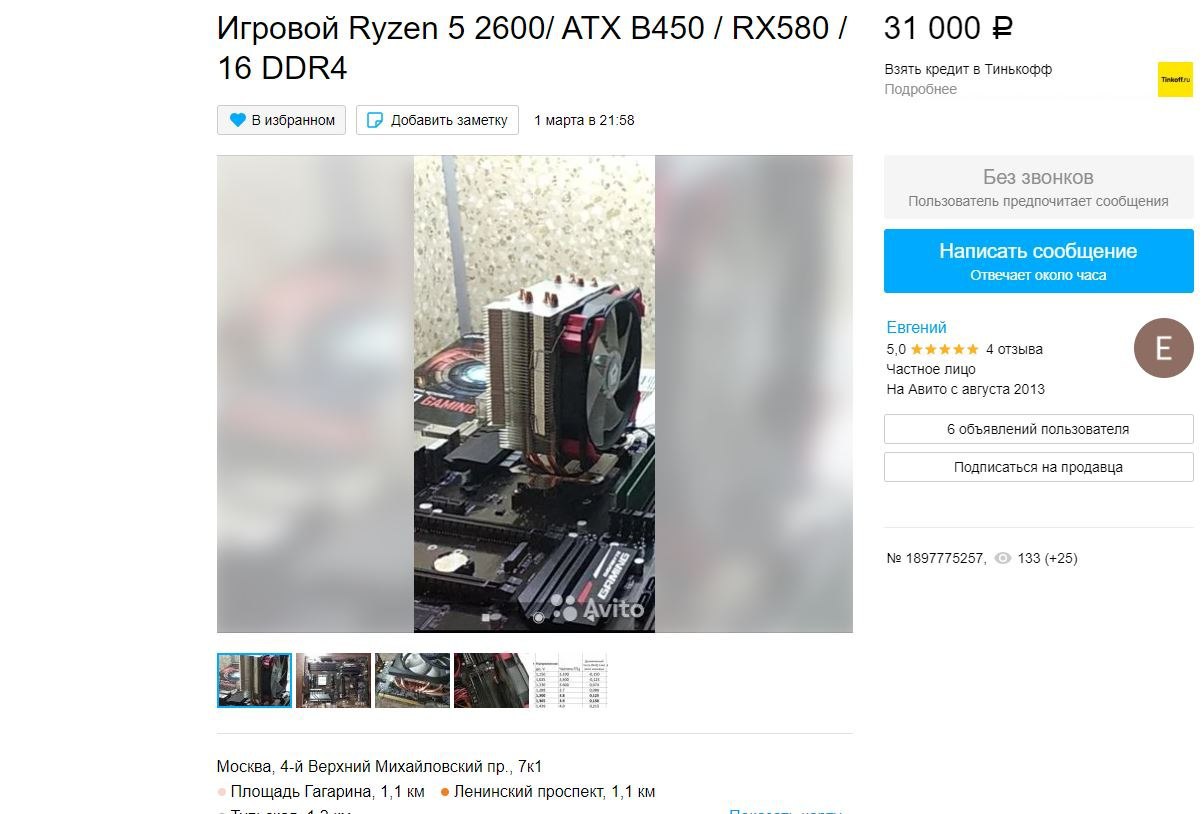Open the Подробнее credit details link

pos(920,89)
